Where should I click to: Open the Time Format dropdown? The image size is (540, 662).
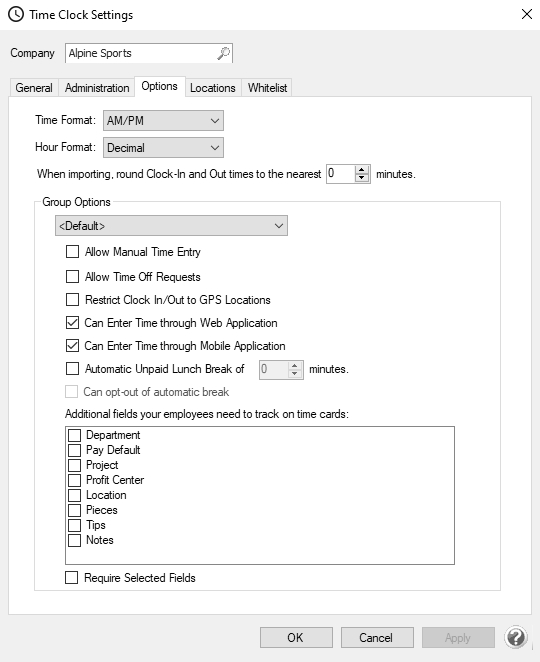click(x=163, y=121)
